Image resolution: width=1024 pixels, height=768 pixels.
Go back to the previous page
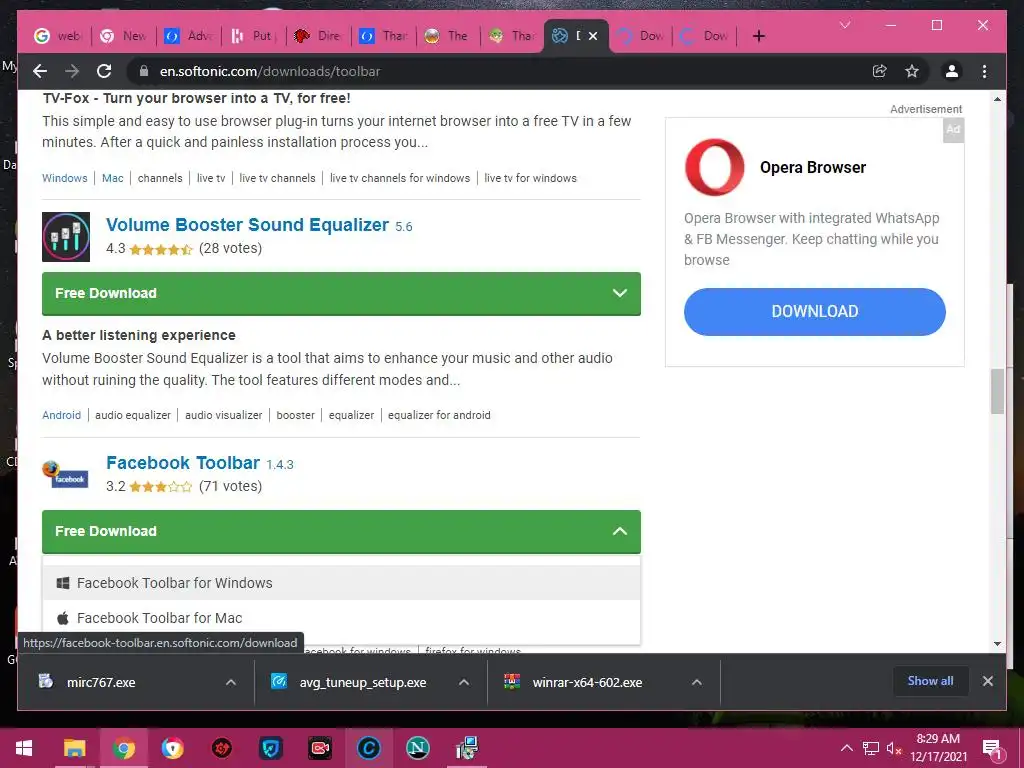[x=40, y=71]
